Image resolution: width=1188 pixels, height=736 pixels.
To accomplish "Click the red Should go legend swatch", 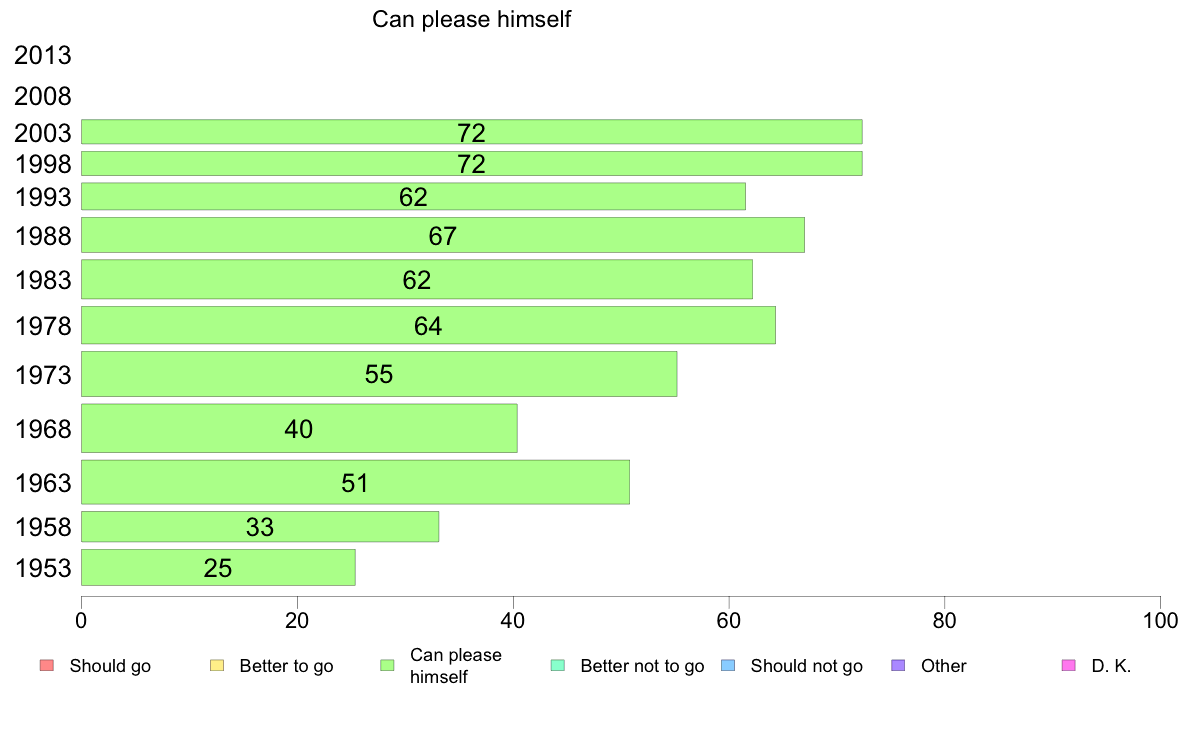I will tap(47, 666).
